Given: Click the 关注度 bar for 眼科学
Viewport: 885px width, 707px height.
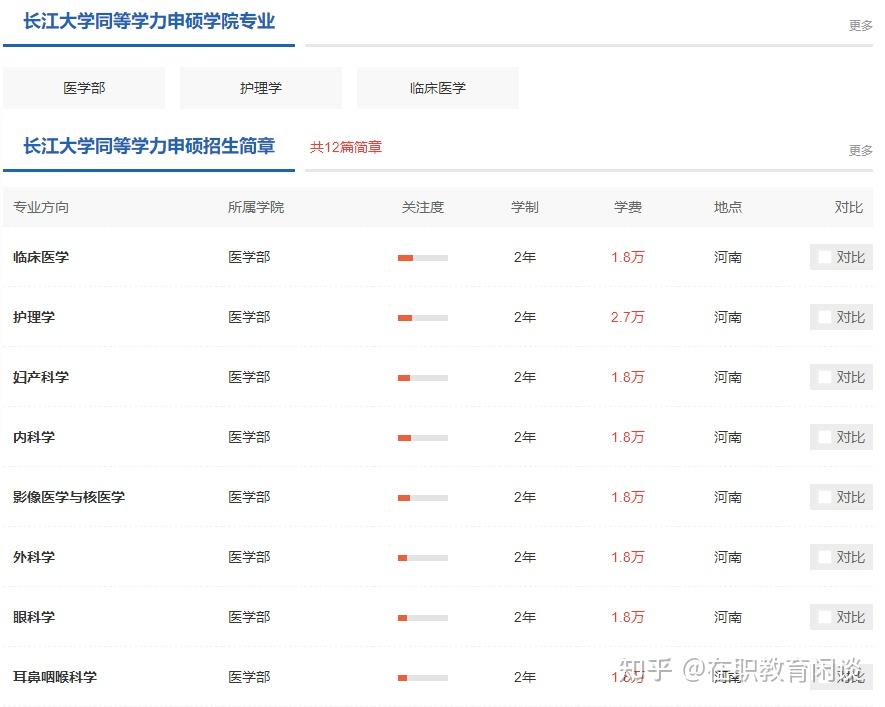Looking at the screenshot, I should point(423,618).
